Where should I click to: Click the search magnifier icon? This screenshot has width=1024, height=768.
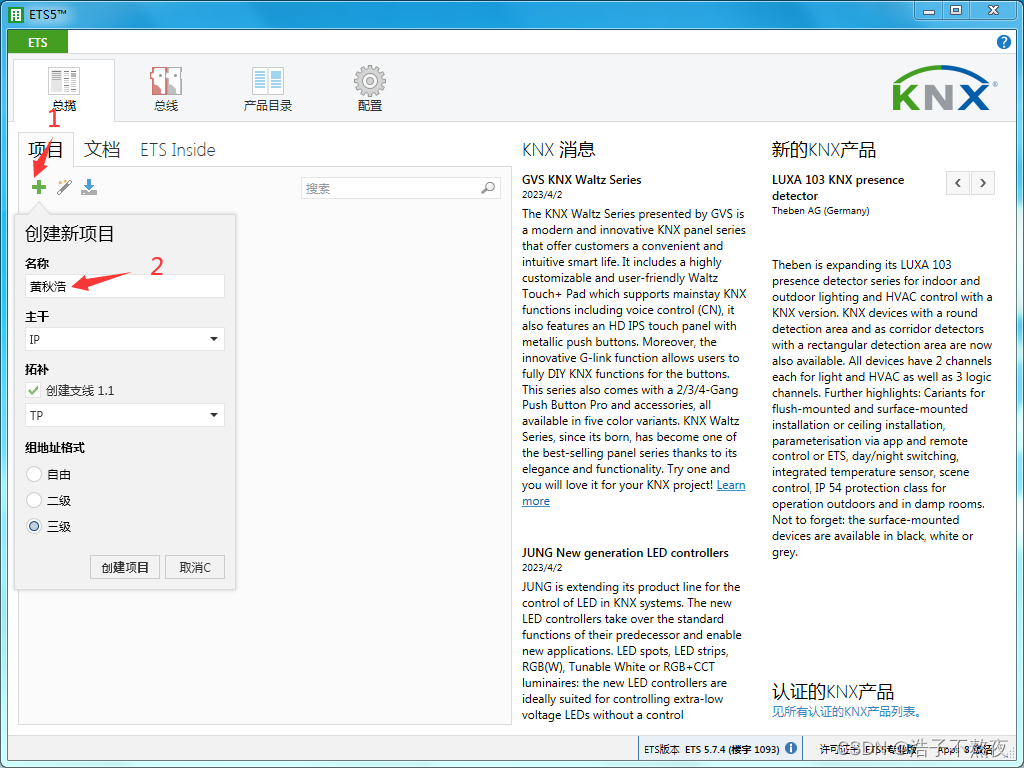tap(488, 188)
